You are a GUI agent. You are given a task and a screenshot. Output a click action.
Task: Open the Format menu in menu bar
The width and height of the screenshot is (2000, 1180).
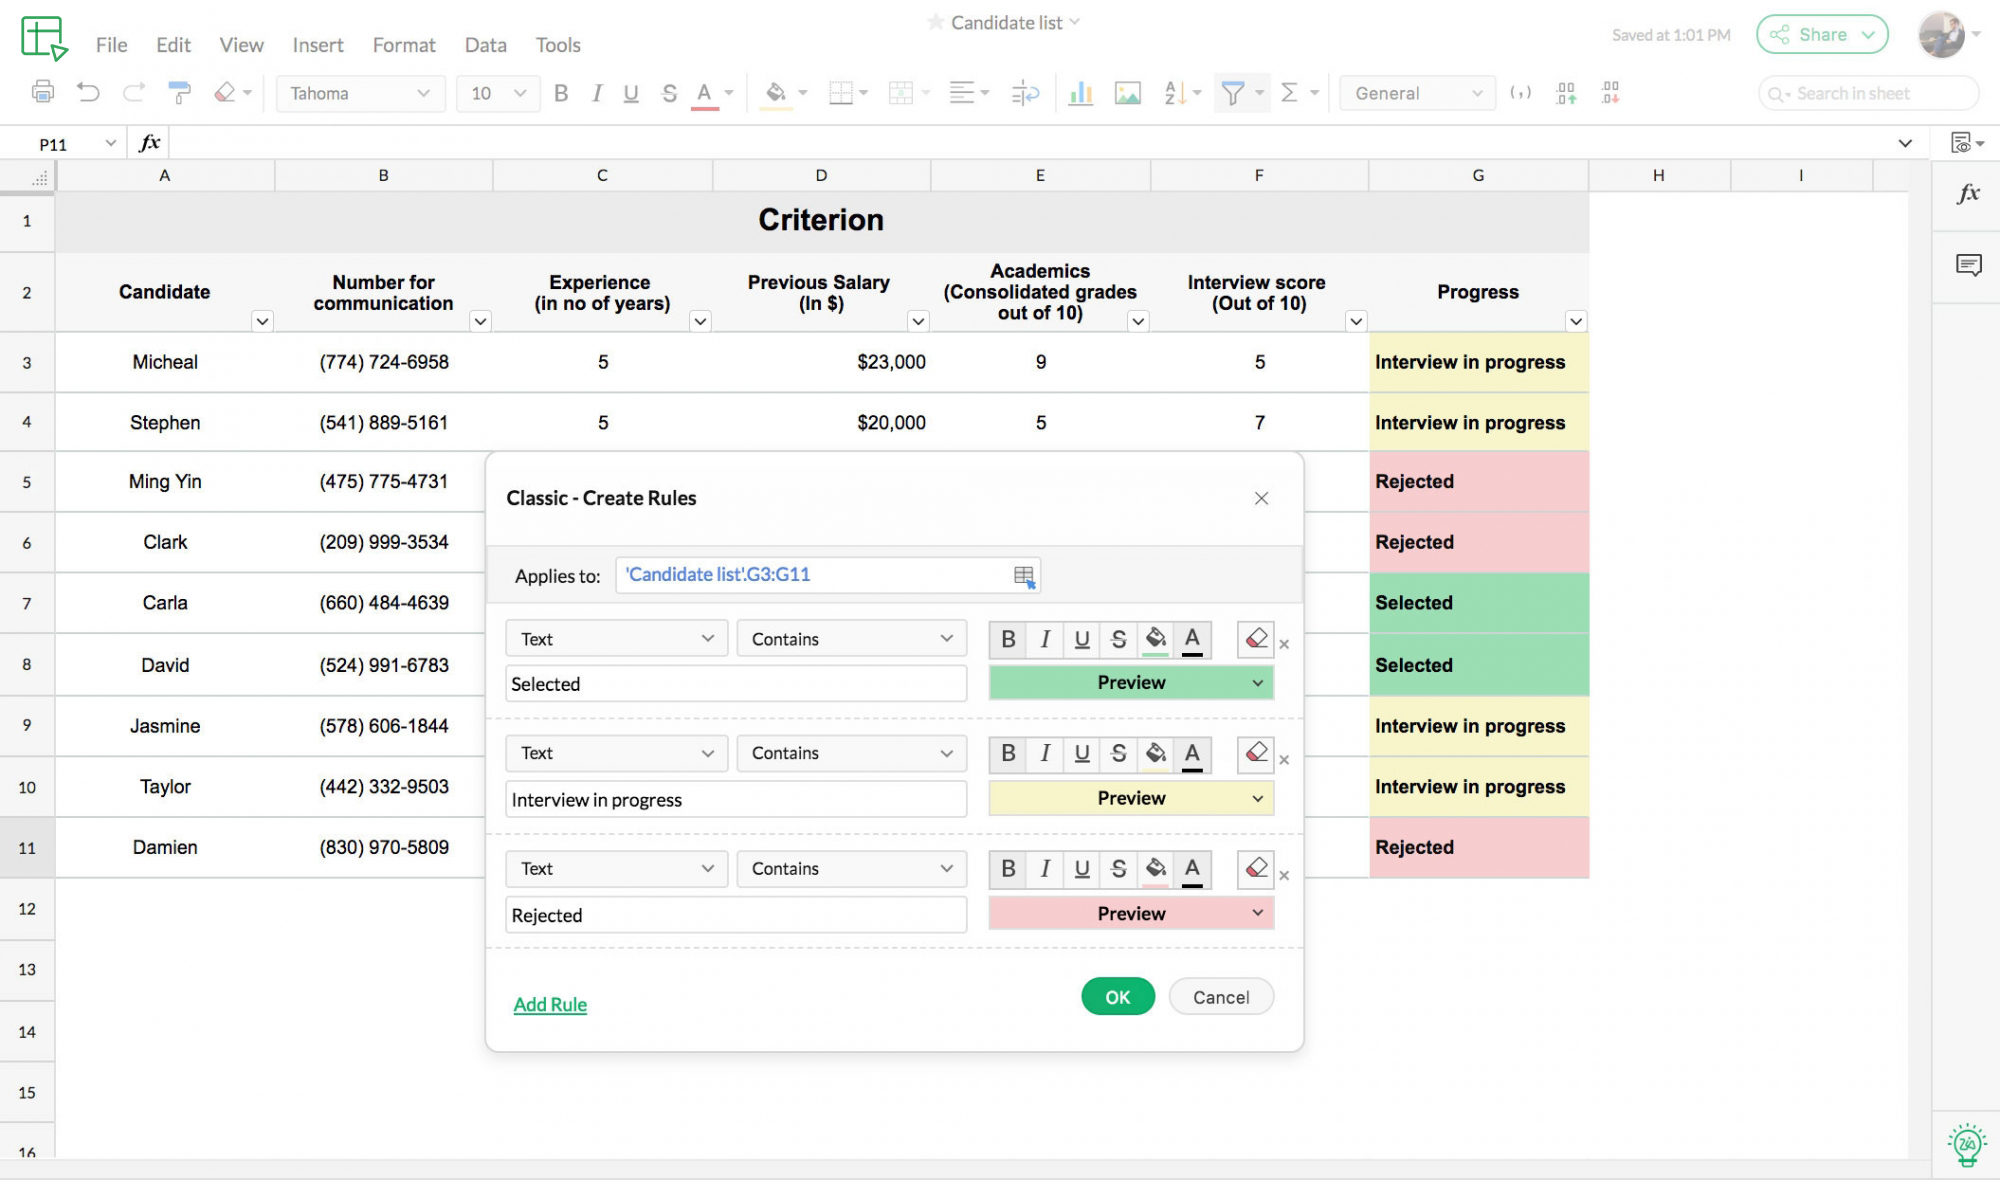403,44
